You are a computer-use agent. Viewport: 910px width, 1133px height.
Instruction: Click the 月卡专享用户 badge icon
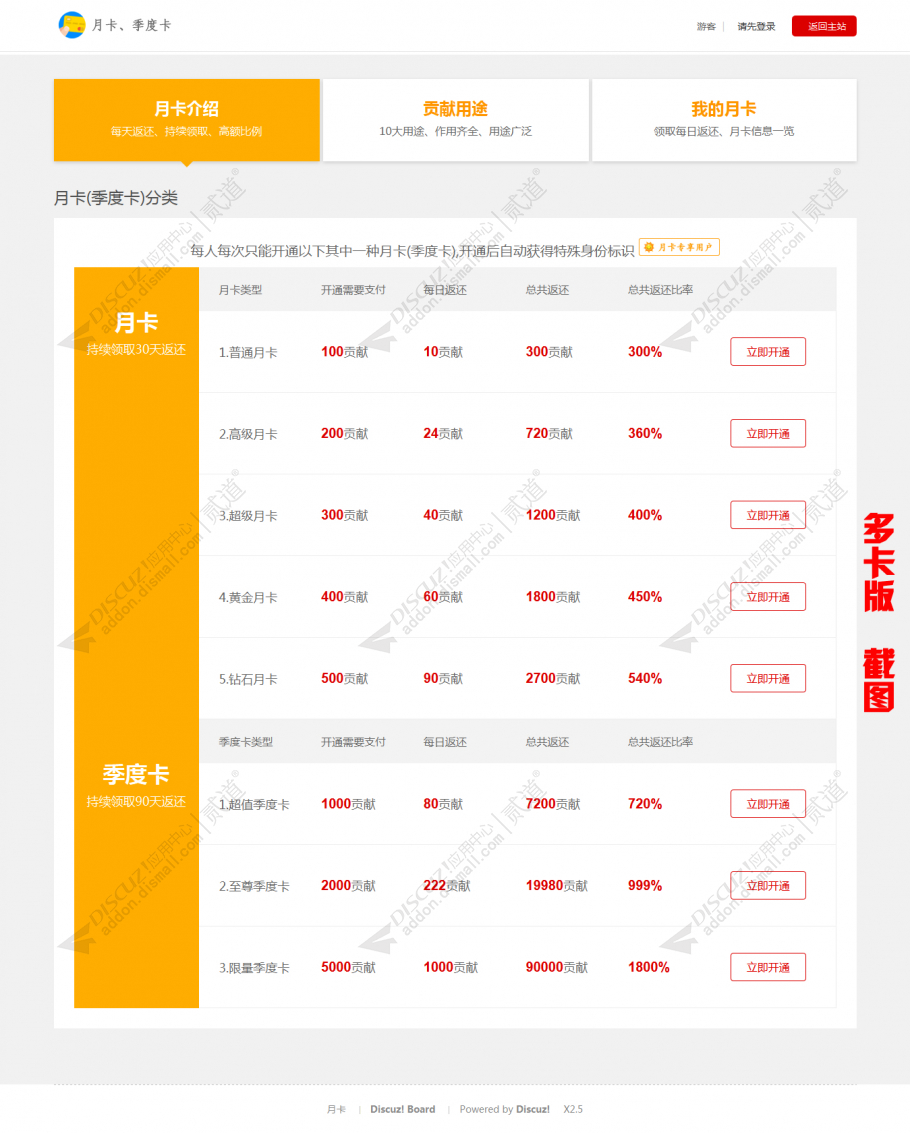click(x=679, y=247)
